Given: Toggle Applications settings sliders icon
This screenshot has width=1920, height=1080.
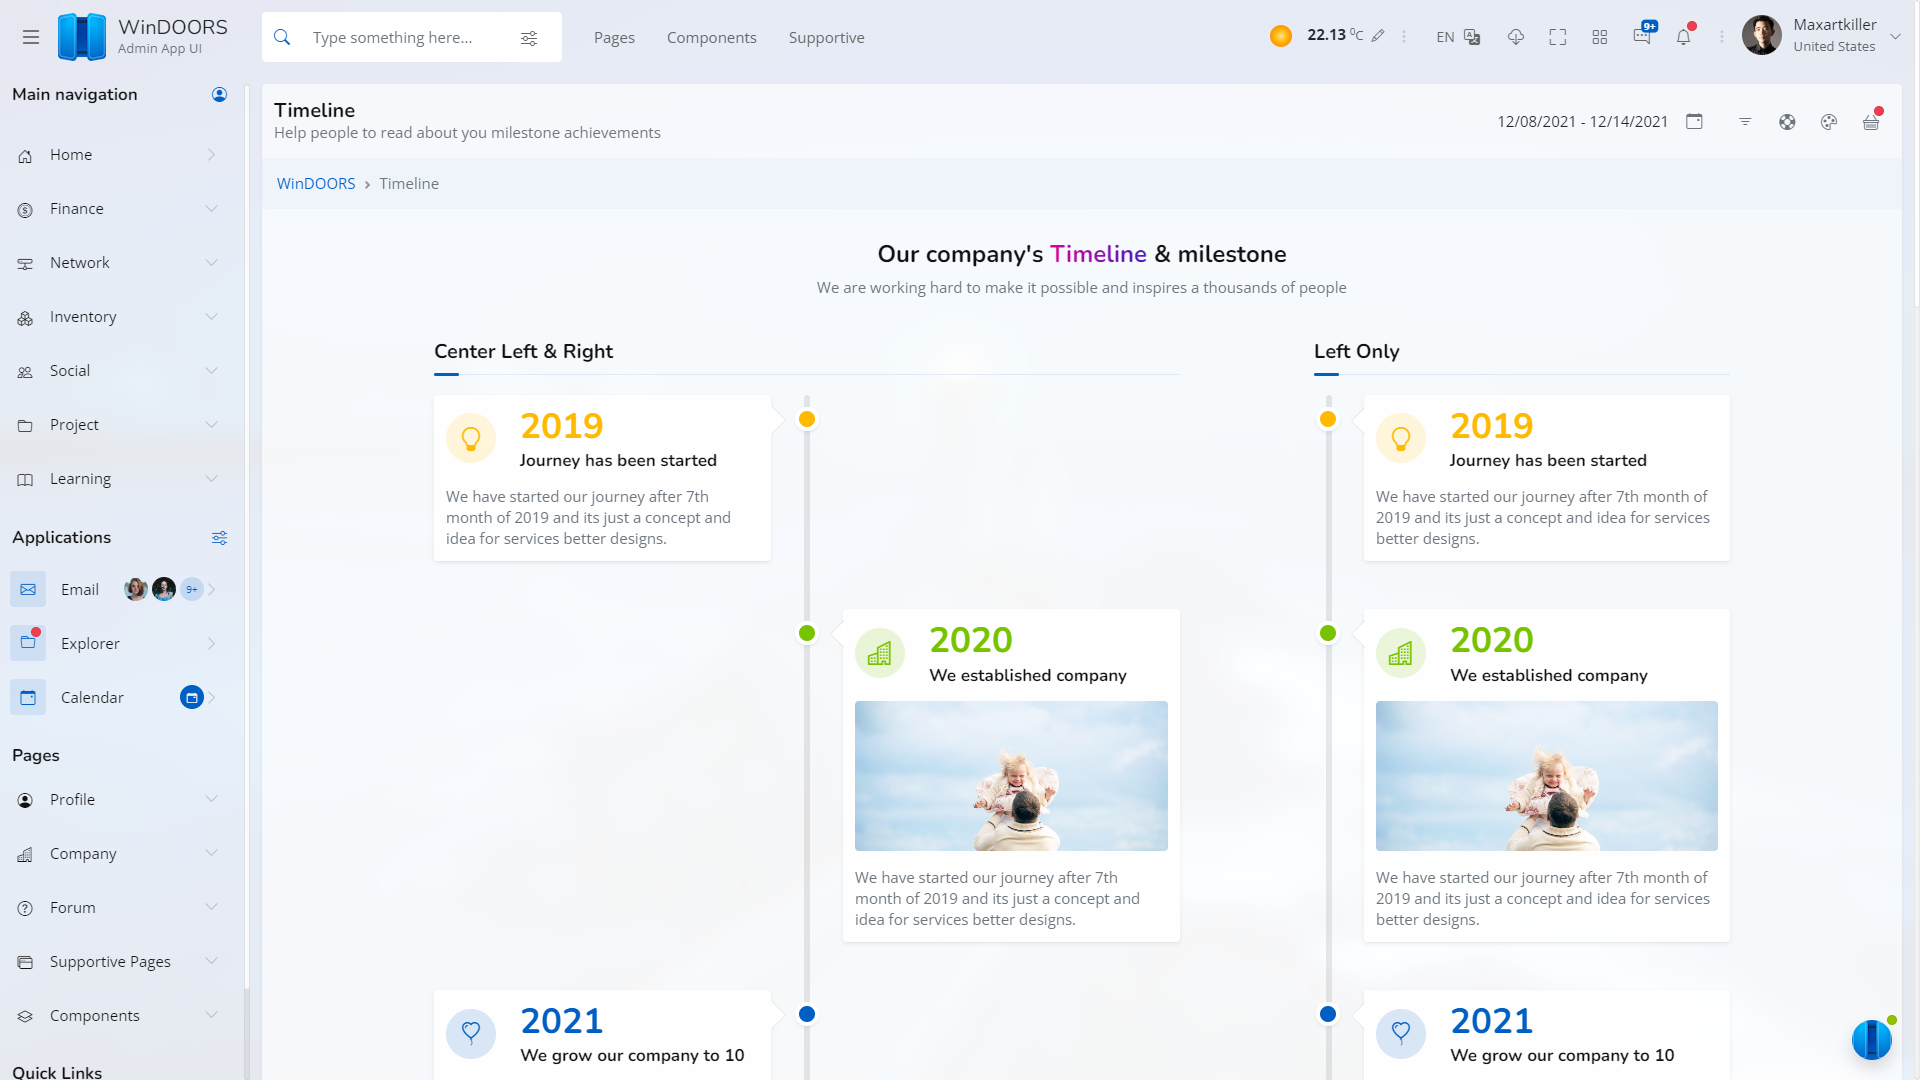Looking at the screenshot, I should pyautogui.click(x=219, y=538).
